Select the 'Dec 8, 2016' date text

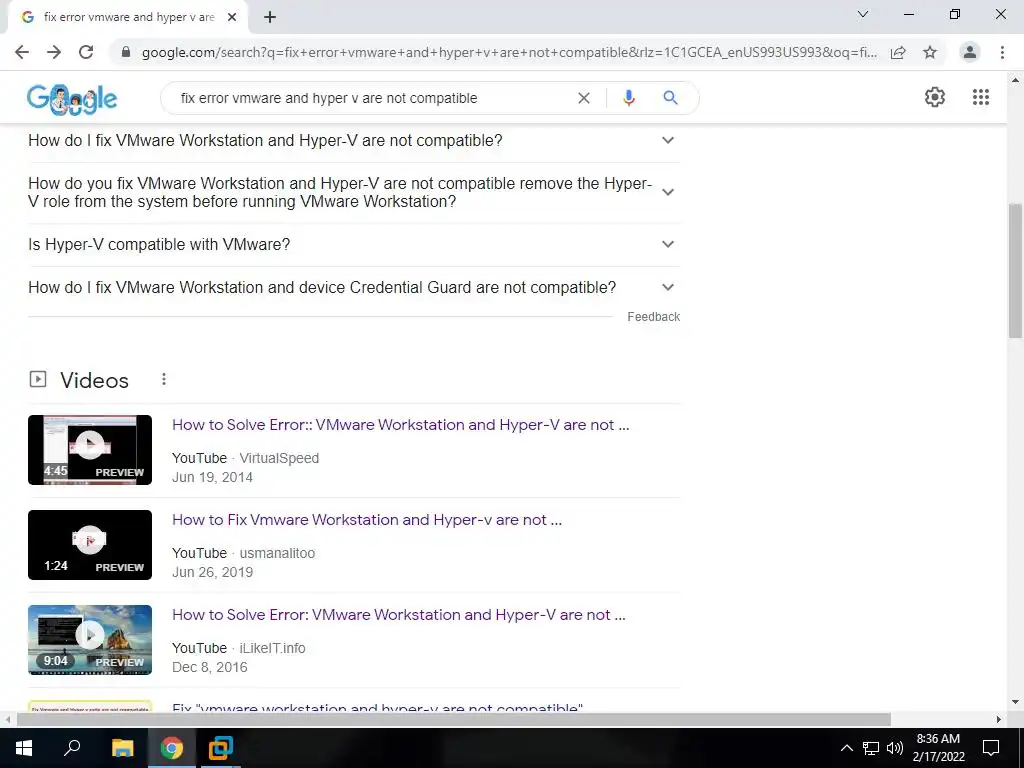coord(210,667)
